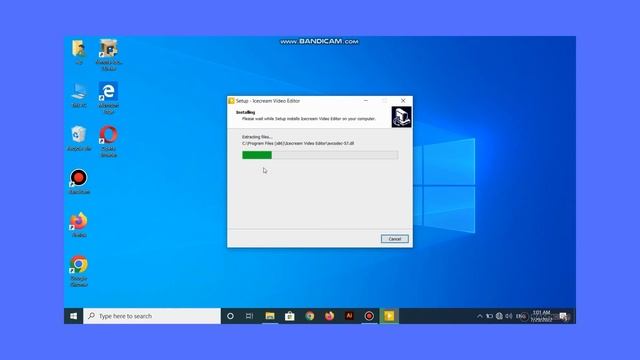640x360 pixels.
Task: Click the Cancel button in the setup dialog
Action: [x=394, y=239]
